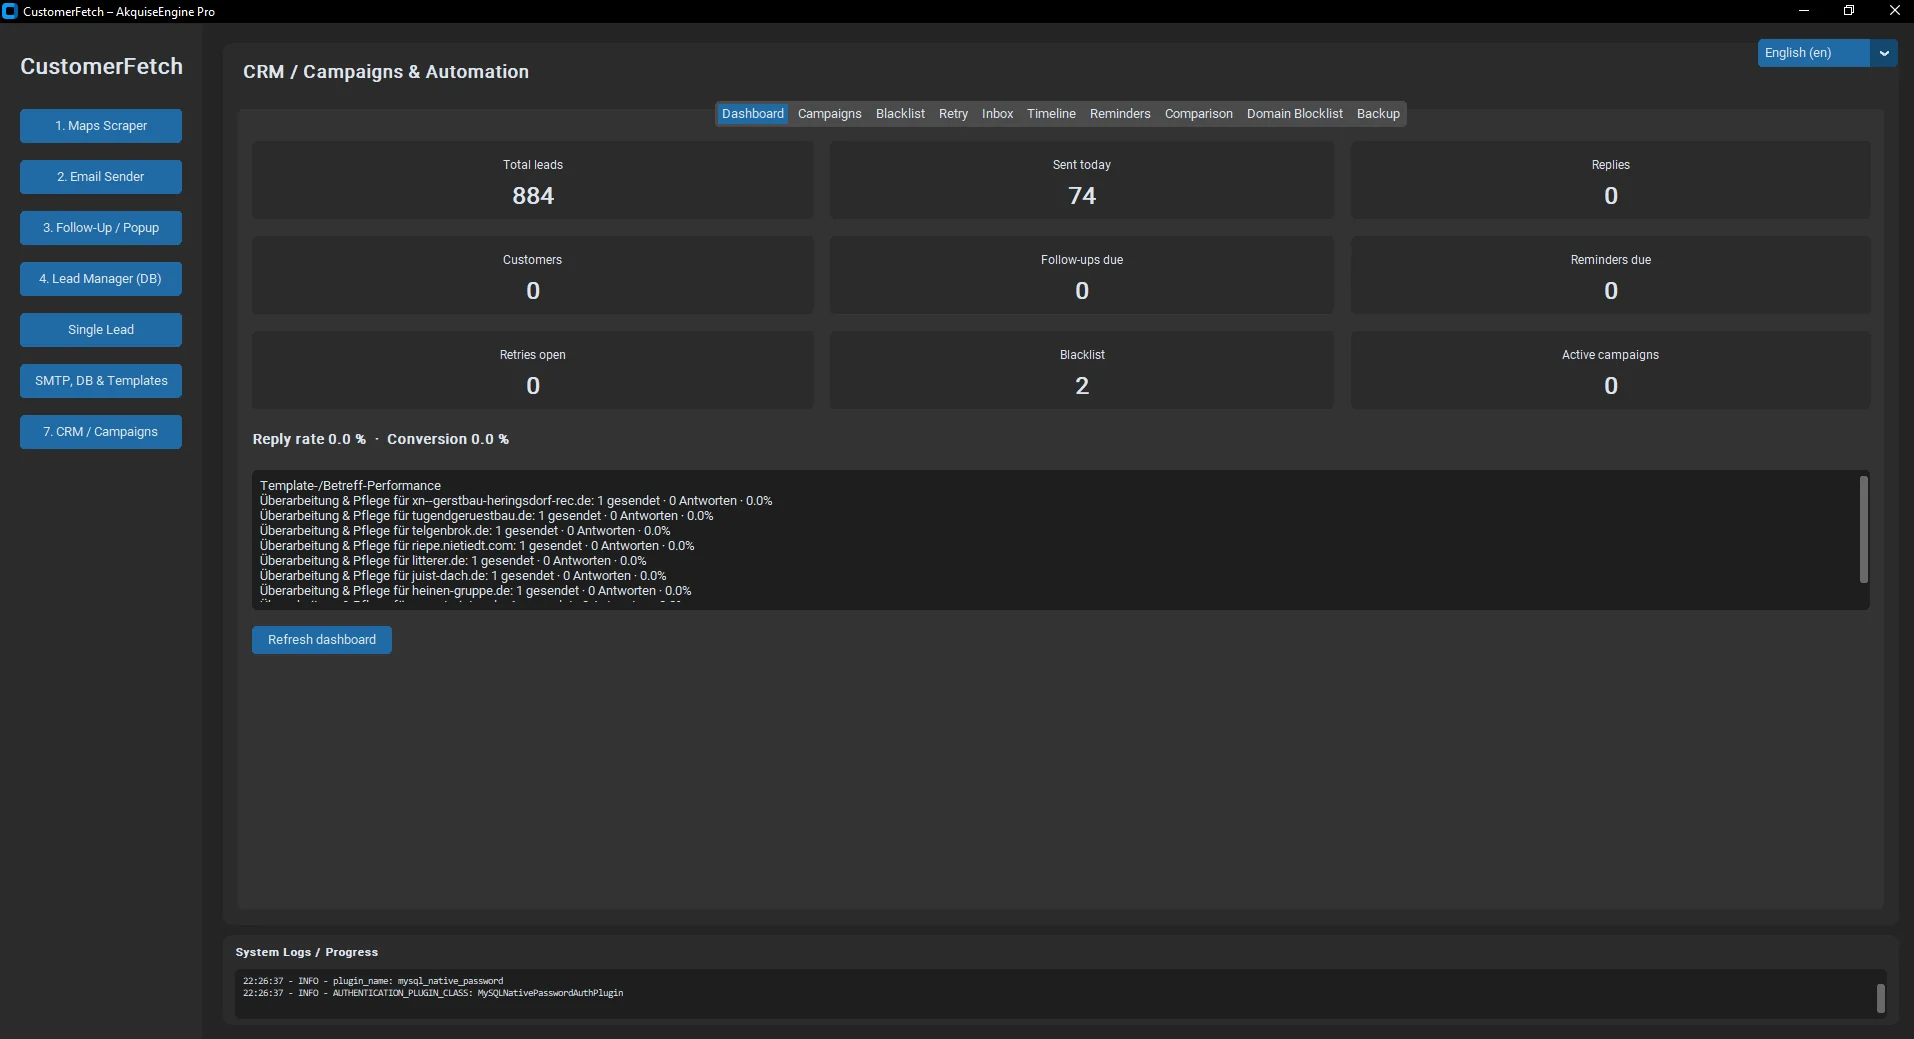
Task: Switch to the Backup tab
Action: pos(1378,114)
